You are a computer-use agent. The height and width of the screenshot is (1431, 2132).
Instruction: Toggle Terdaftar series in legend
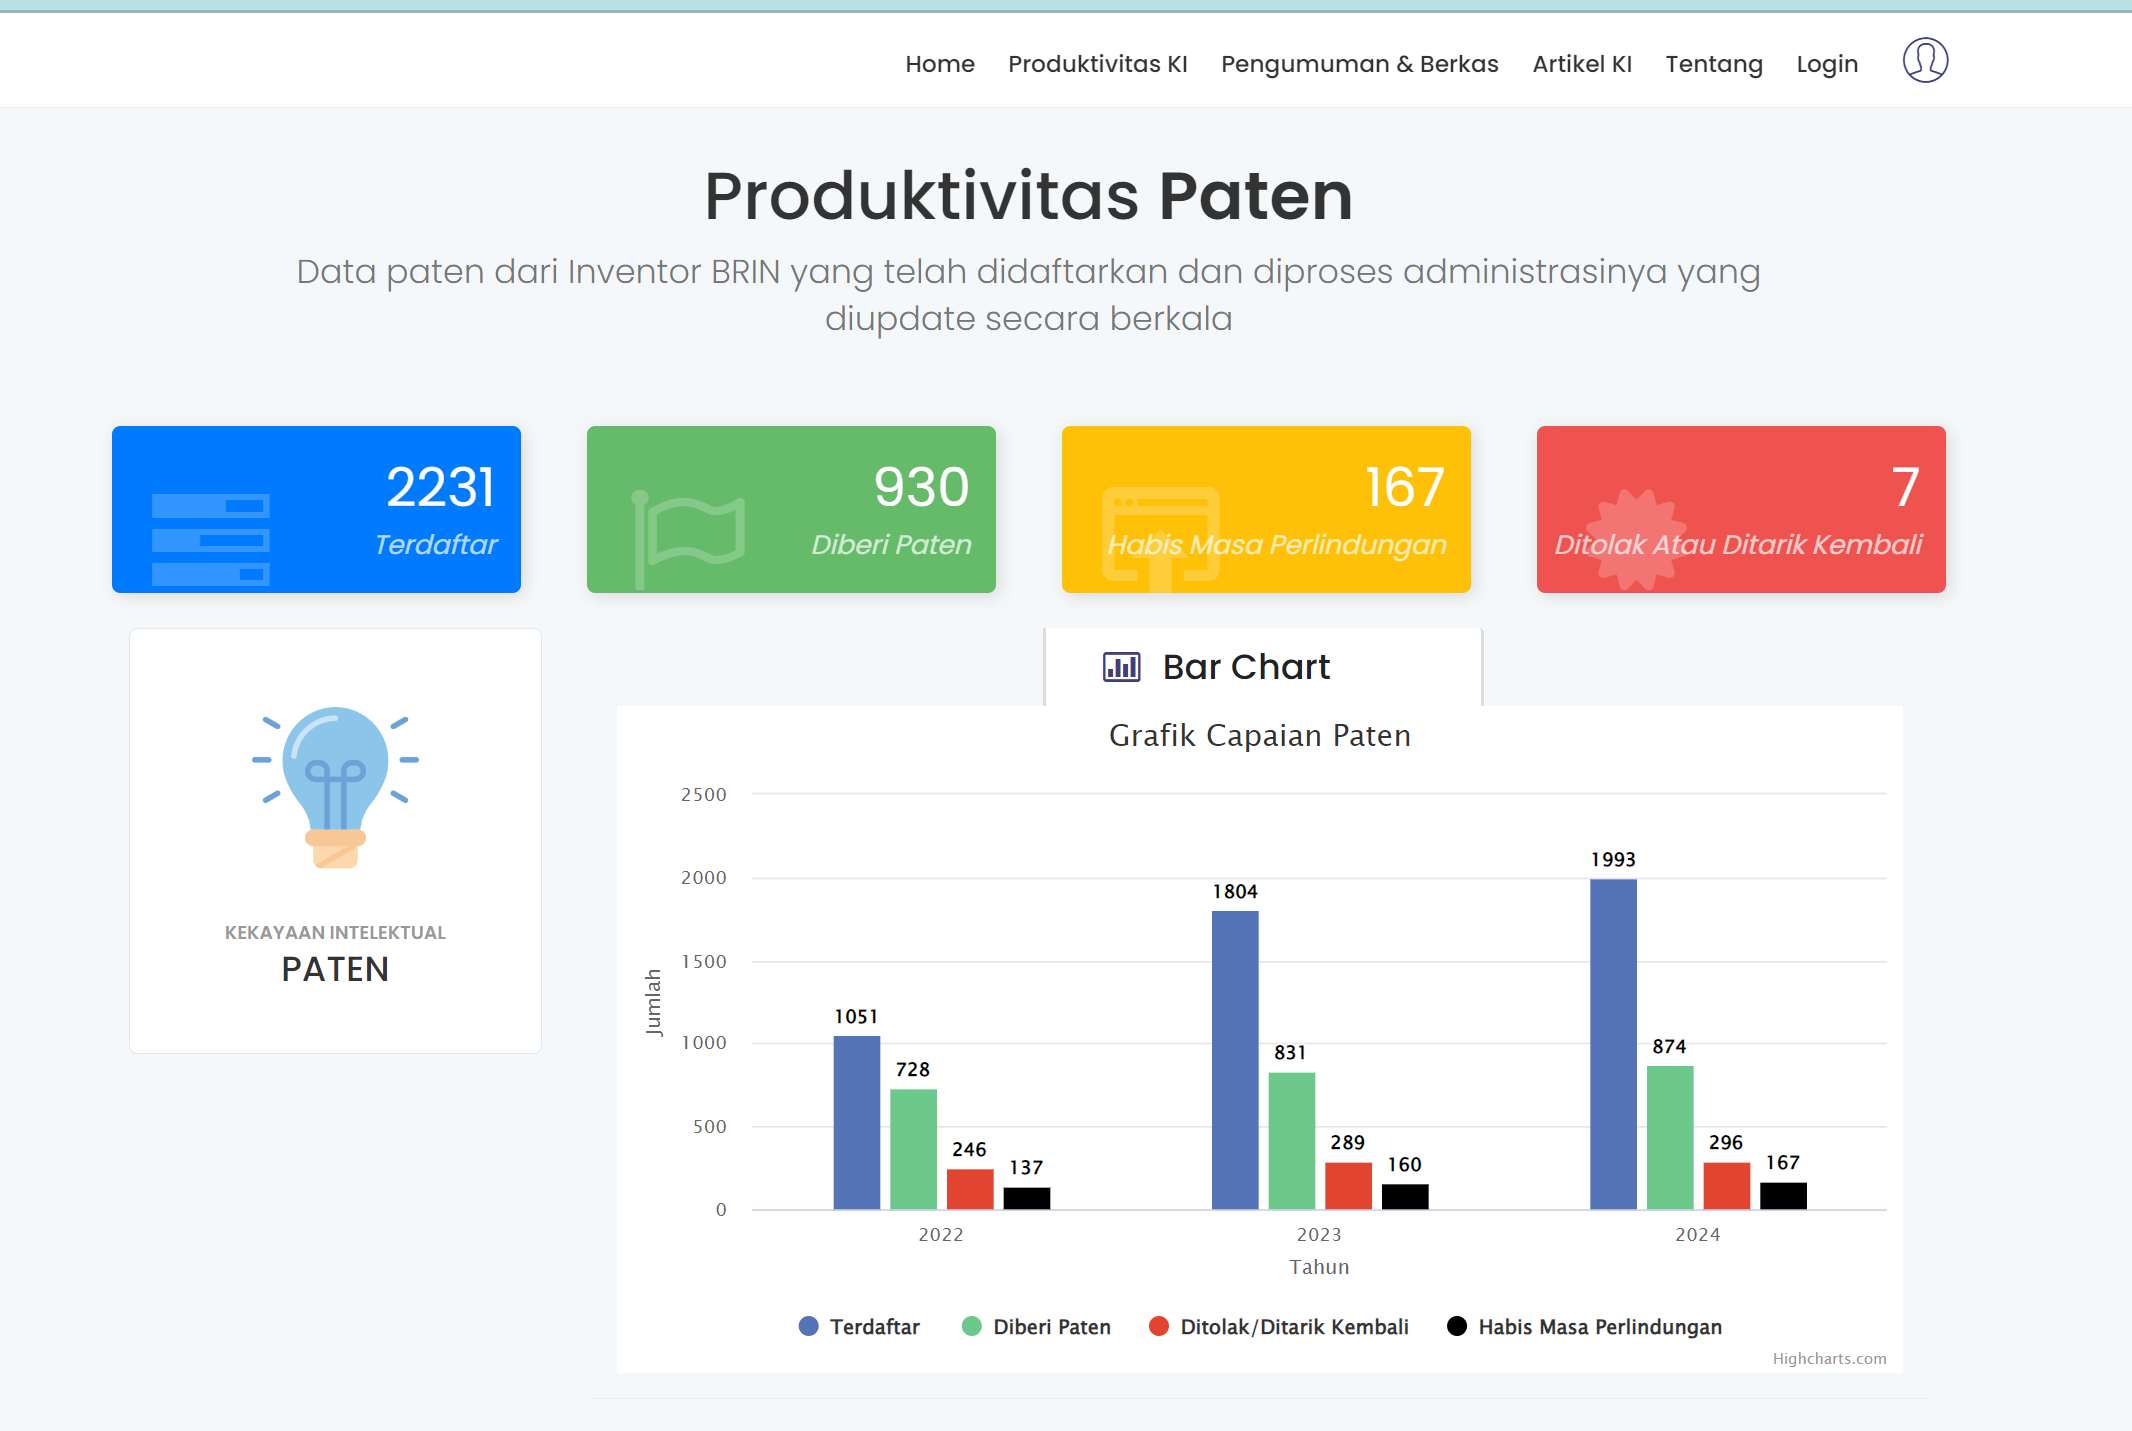tap(859, 1327)
